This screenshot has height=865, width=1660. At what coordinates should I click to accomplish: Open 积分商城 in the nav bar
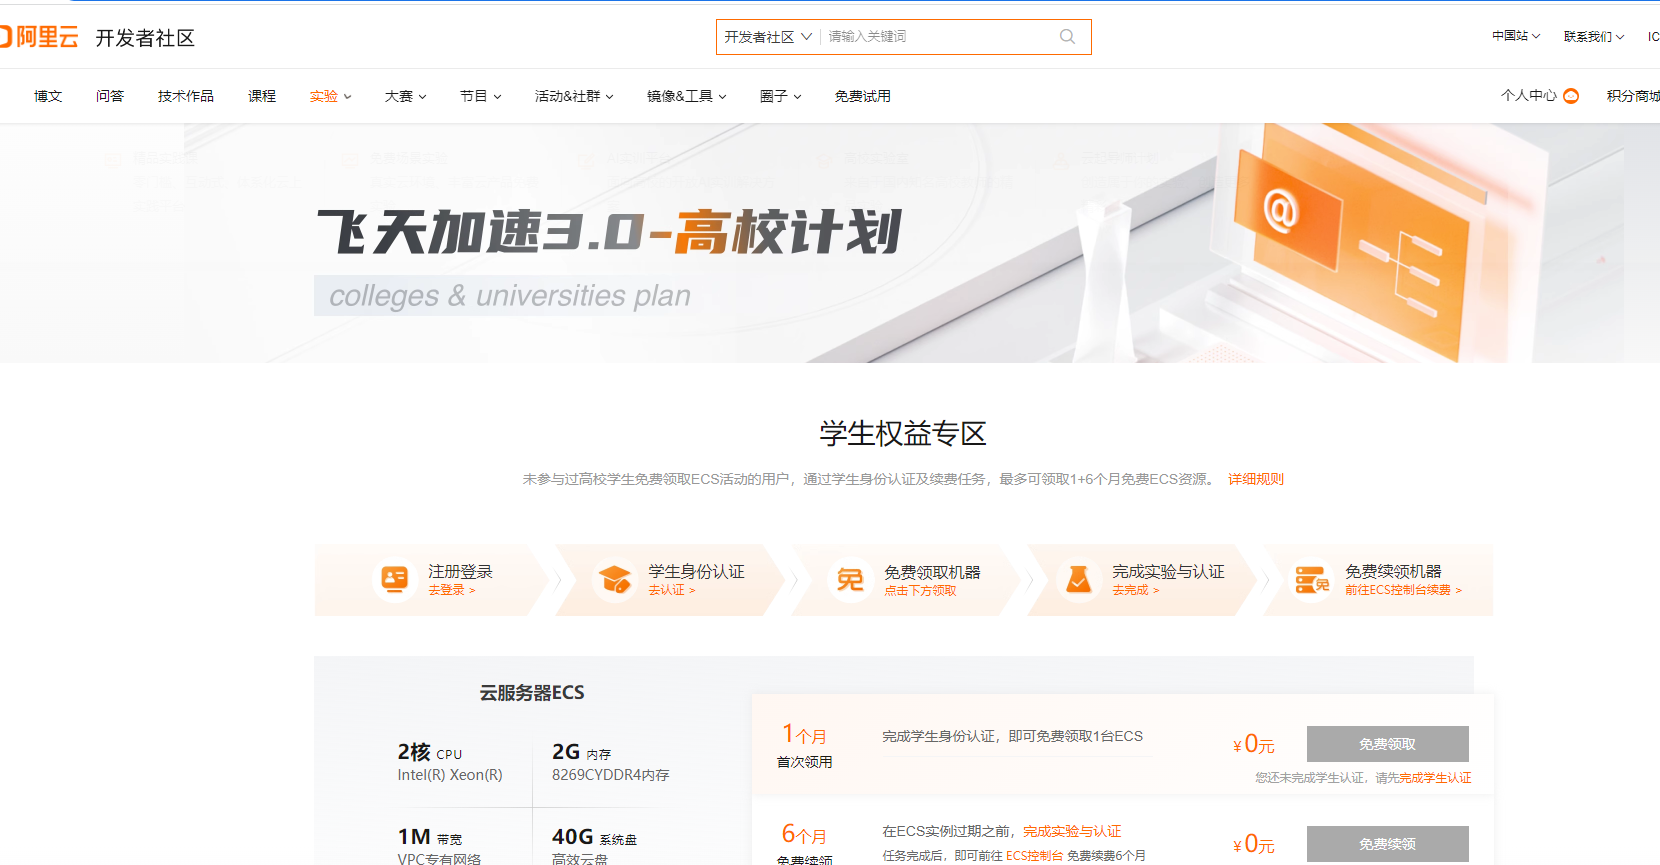click(x=1633, y=96)
